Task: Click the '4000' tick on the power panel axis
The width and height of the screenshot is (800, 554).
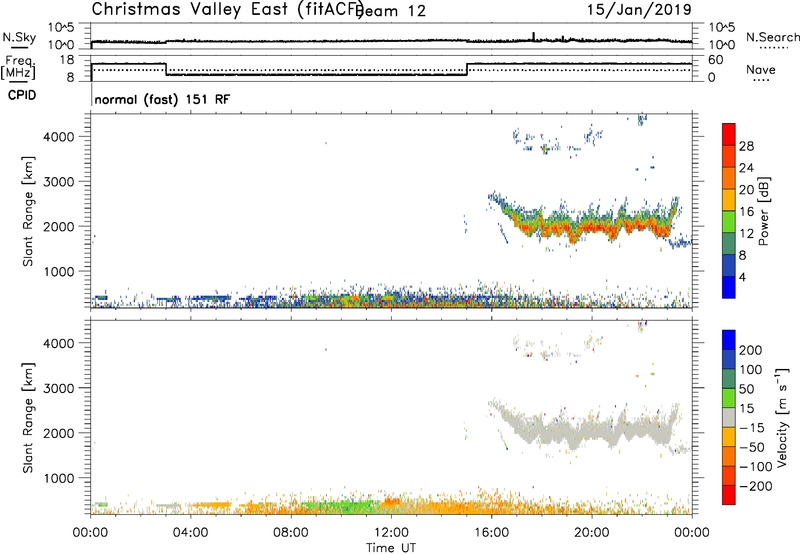Action: (59, 137)
